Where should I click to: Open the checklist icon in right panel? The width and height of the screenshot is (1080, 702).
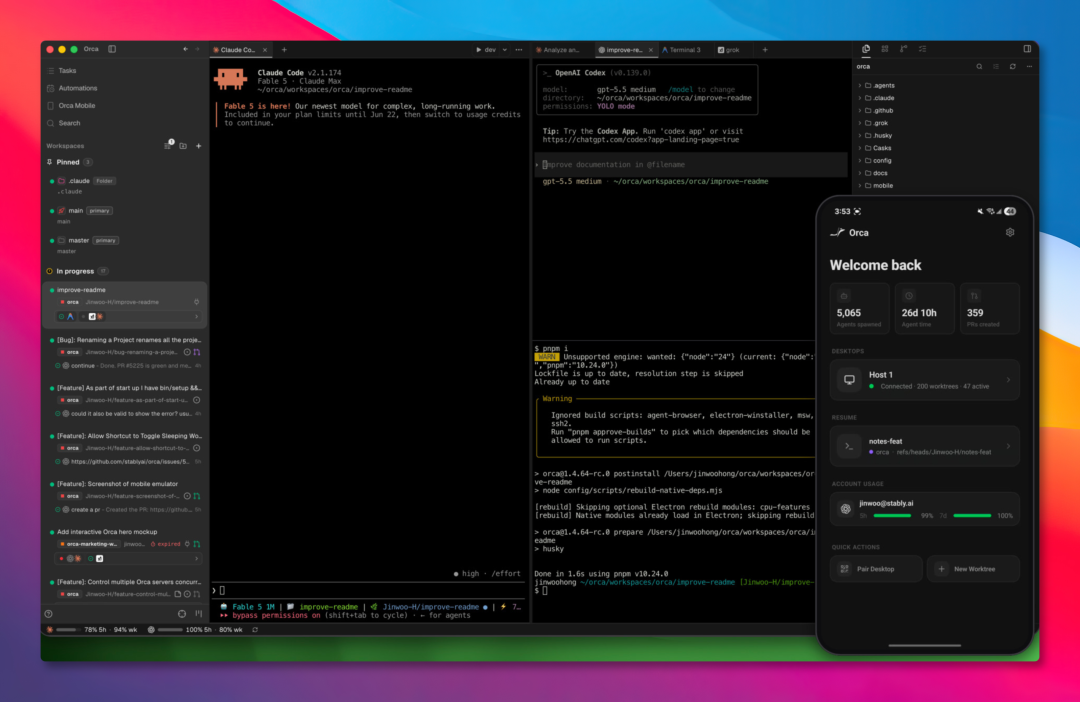tap(922, 49)
